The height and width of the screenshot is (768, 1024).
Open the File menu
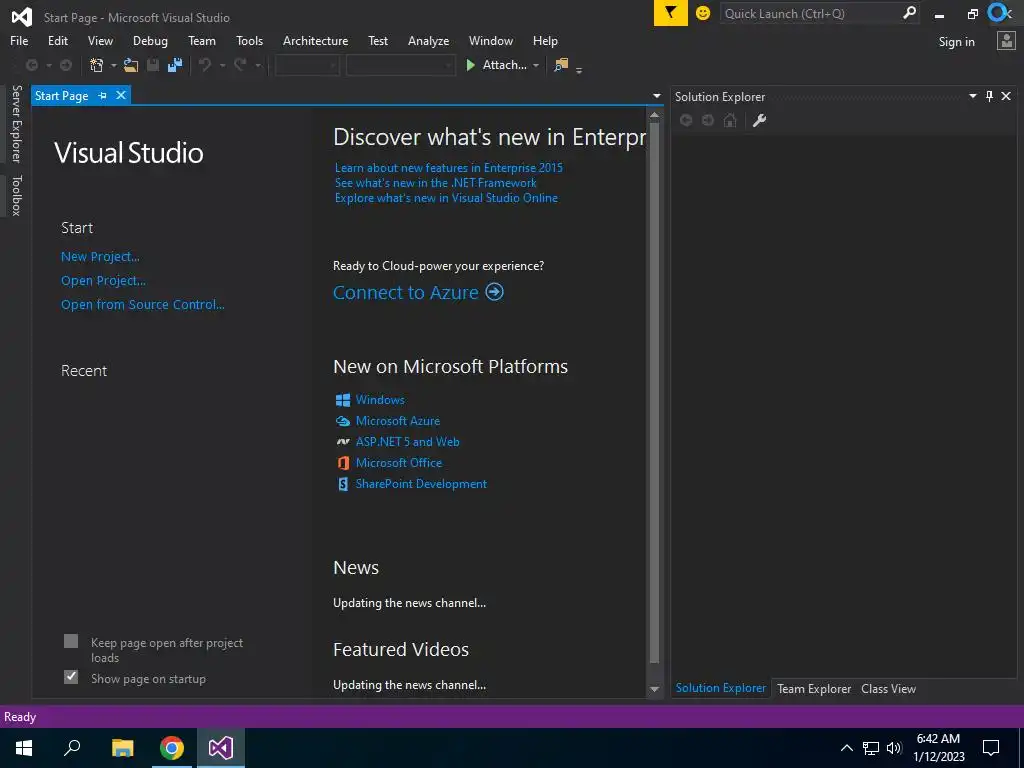[19, 40]
